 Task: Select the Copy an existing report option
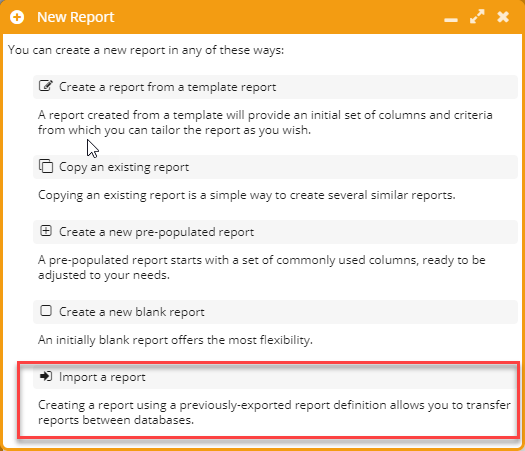(275, 167)
